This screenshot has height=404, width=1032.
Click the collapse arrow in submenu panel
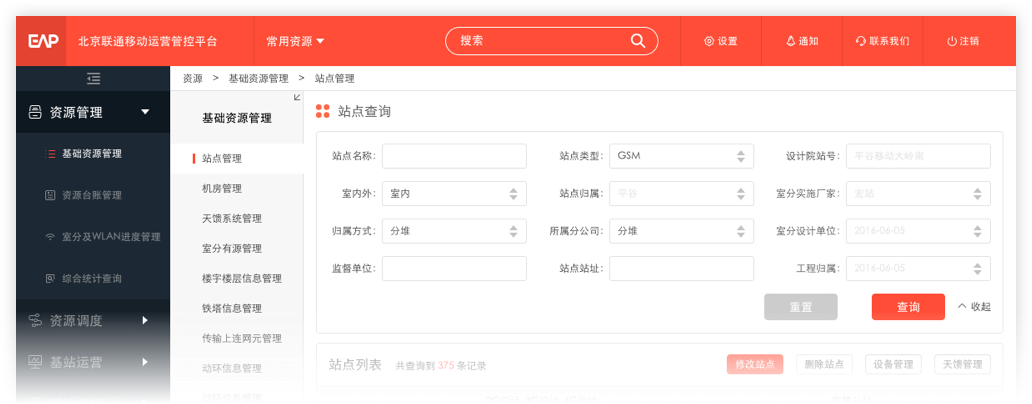coord(296,97)
